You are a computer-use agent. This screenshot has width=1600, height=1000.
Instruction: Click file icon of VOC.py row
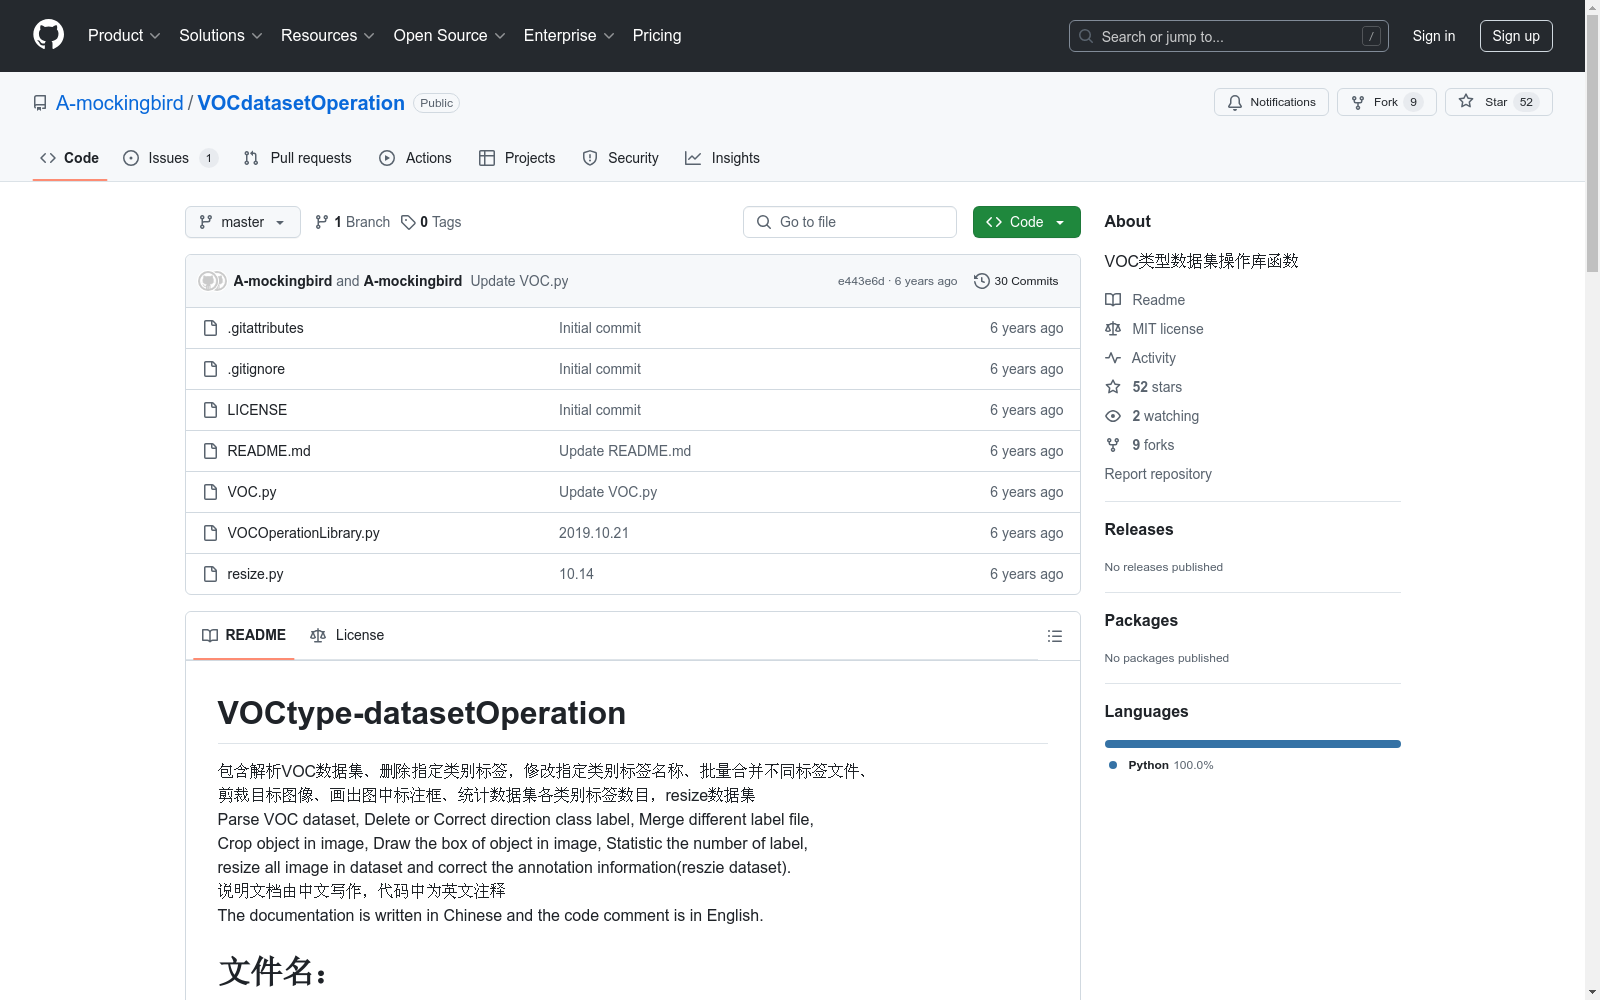point(210,492)
